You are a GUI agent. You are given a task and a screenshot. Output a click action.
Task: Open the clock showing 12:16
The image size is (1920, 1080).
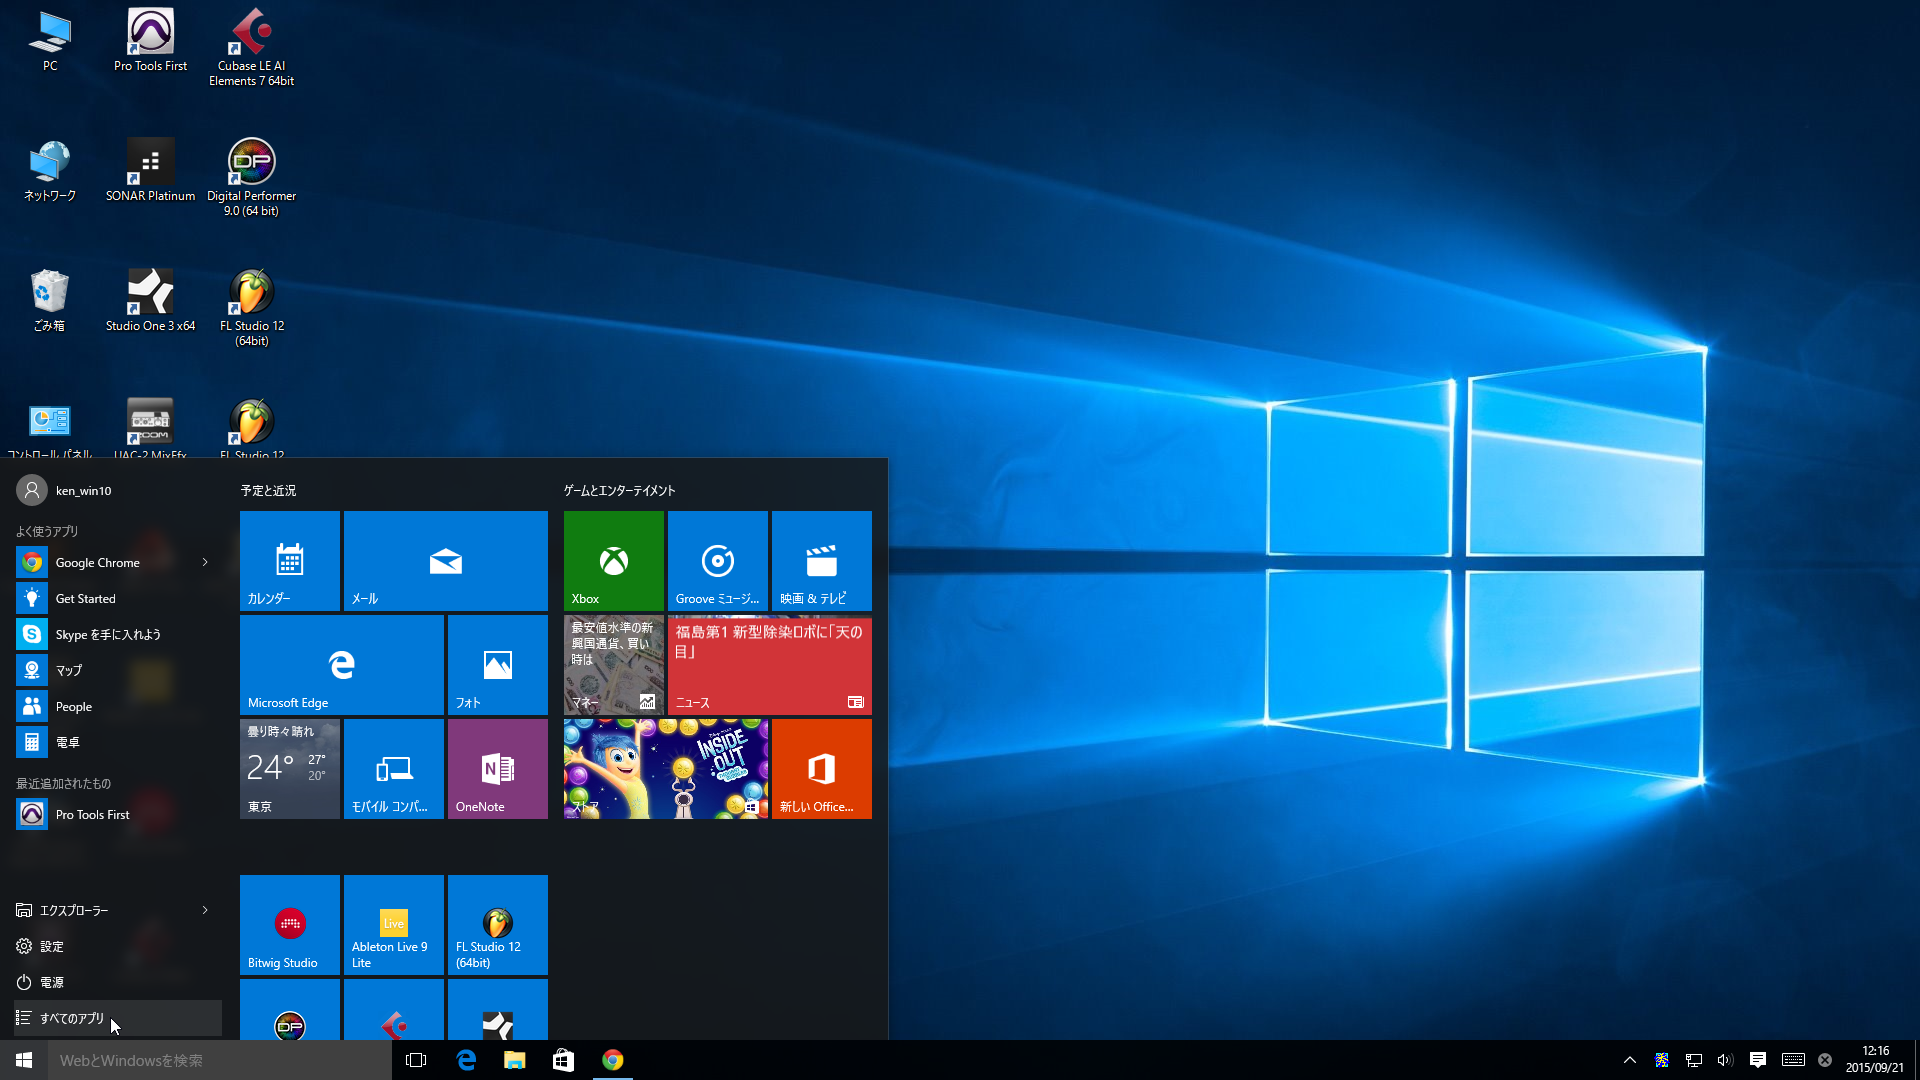tap(1875, 1060)
